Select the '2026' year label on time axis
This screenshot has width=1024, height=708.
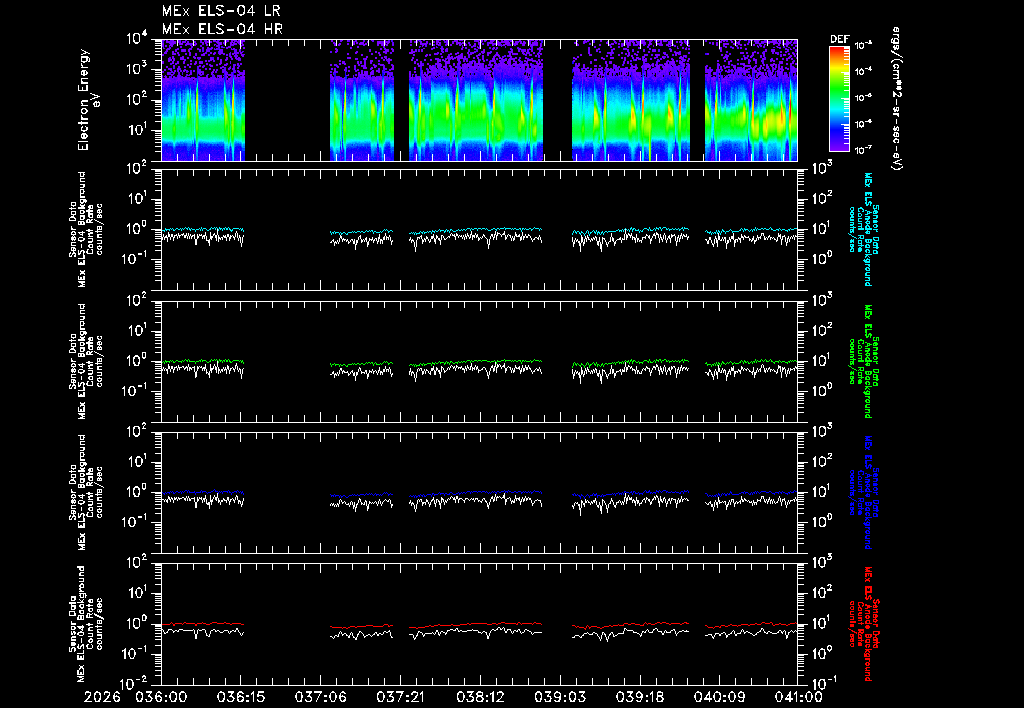(x=102, y=698)
